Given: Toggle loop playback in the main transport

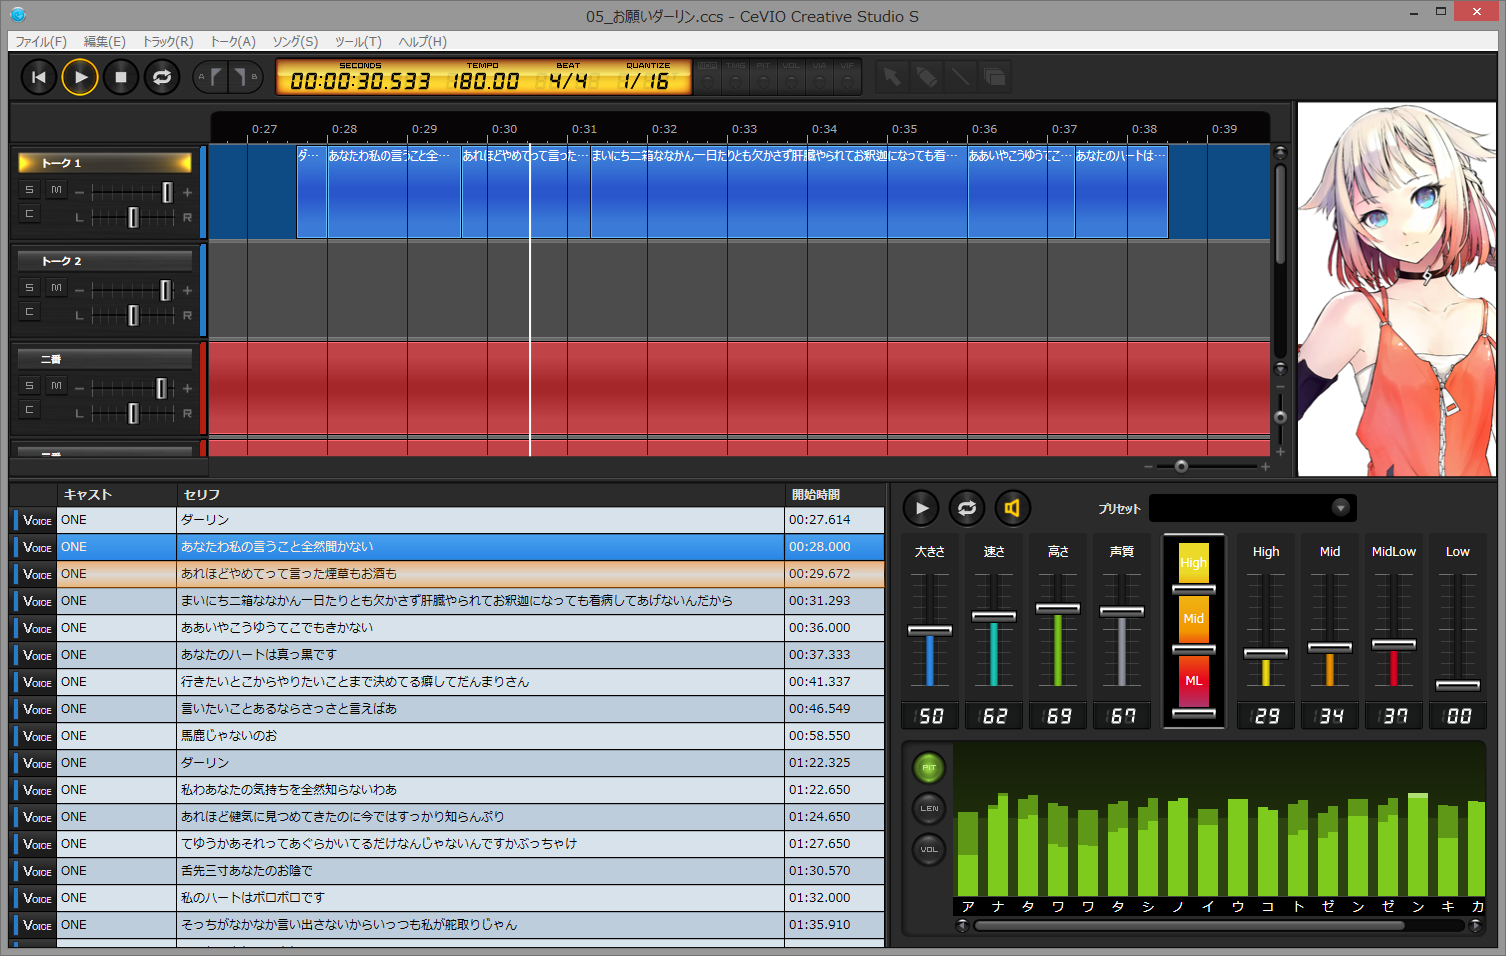Looking at the screenshot, I should point(162,77).
